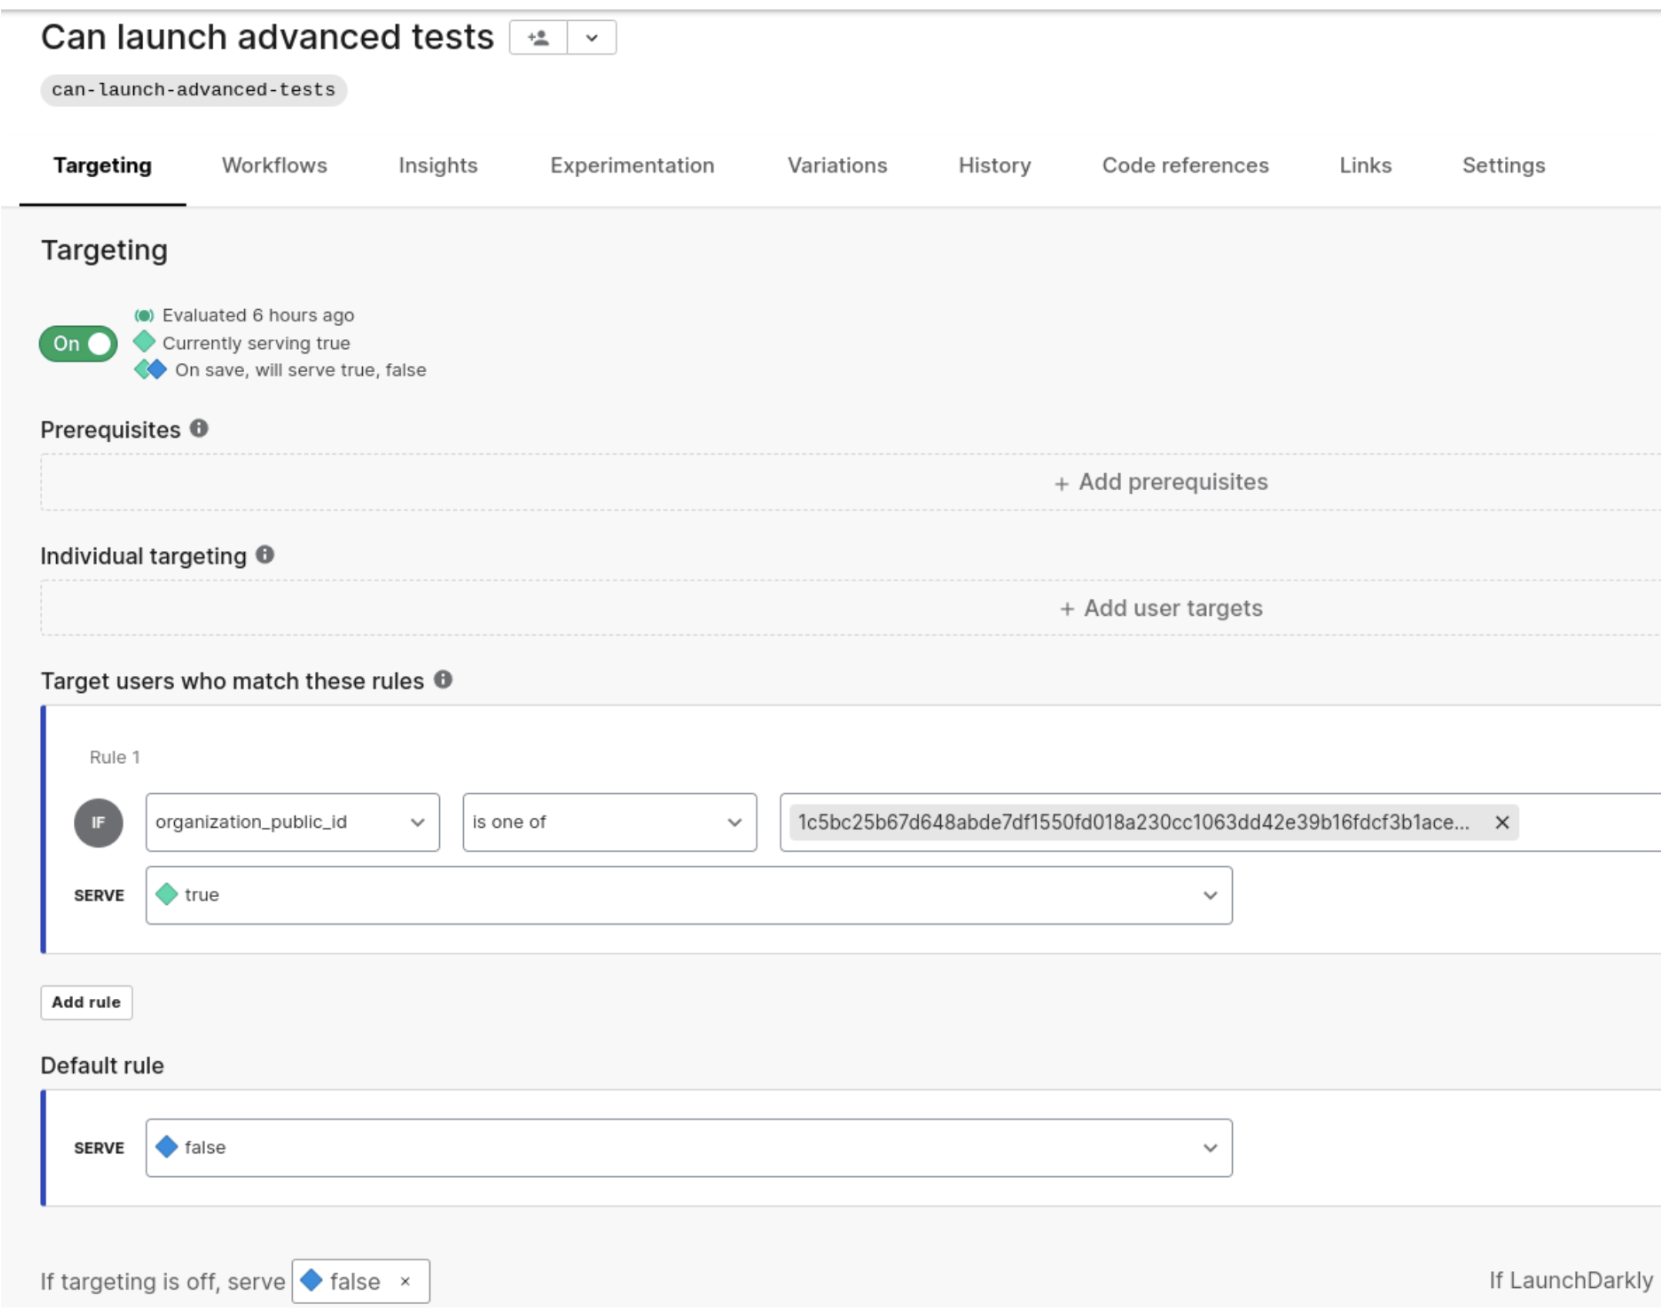
Task: Click the Prerequisites info icon
Action: tap(199, 429)
